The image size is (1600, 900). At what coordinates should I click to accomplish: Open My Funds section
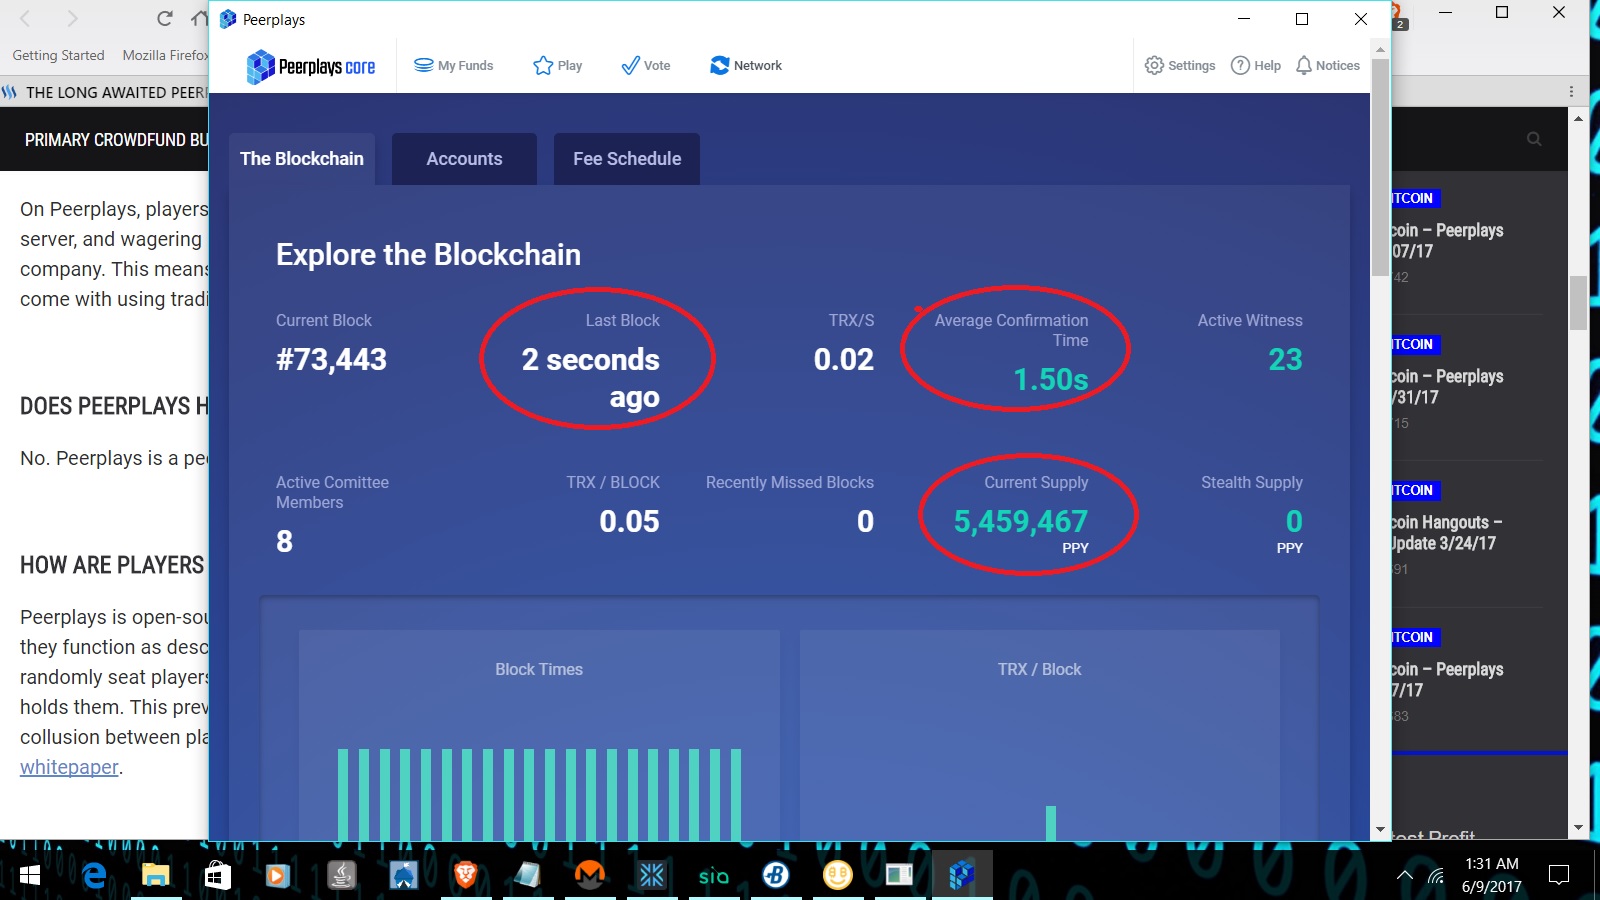click(x=453, y=66)
